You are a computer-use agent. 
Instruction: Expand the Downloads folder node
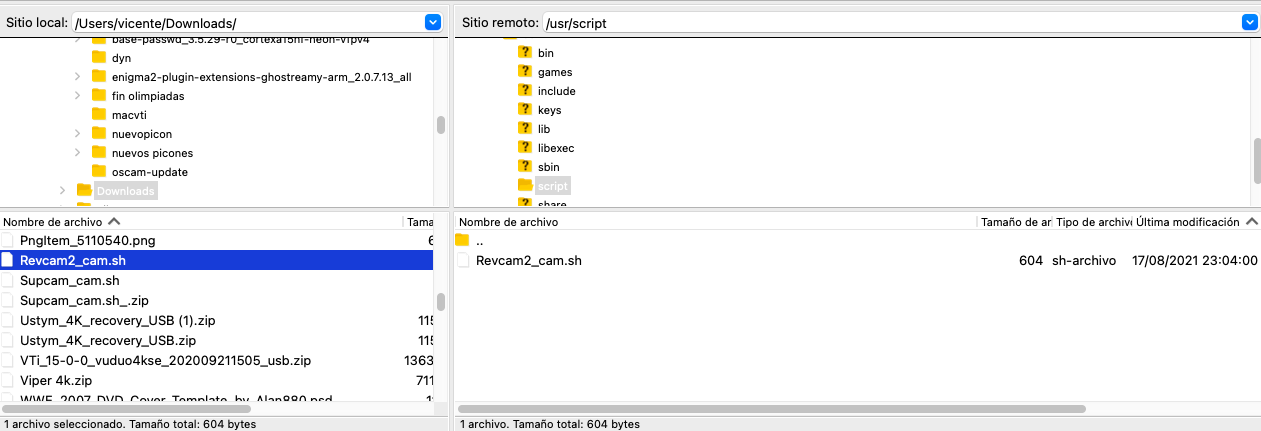tap(63, 191)
